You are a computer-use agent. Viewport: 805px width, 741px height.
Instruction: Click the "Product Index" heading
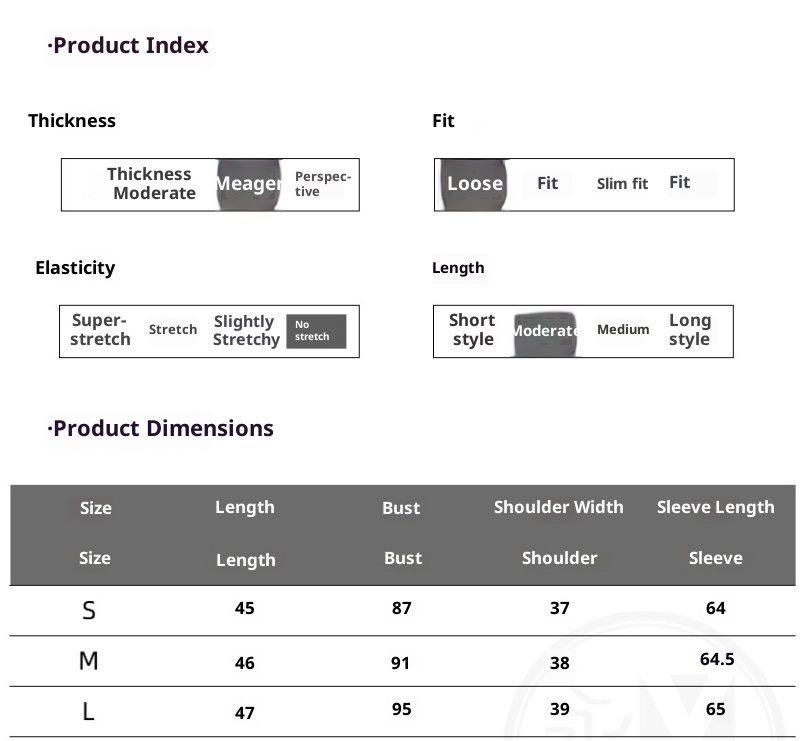click(130, 46)
